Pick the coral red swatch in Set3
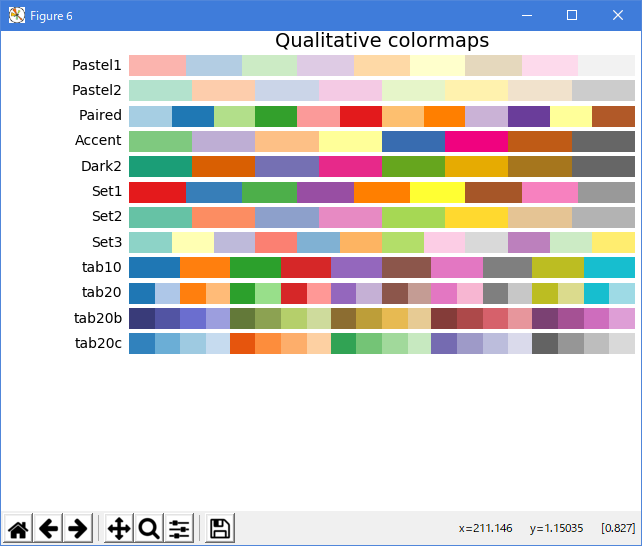 [x=276, y=242]
